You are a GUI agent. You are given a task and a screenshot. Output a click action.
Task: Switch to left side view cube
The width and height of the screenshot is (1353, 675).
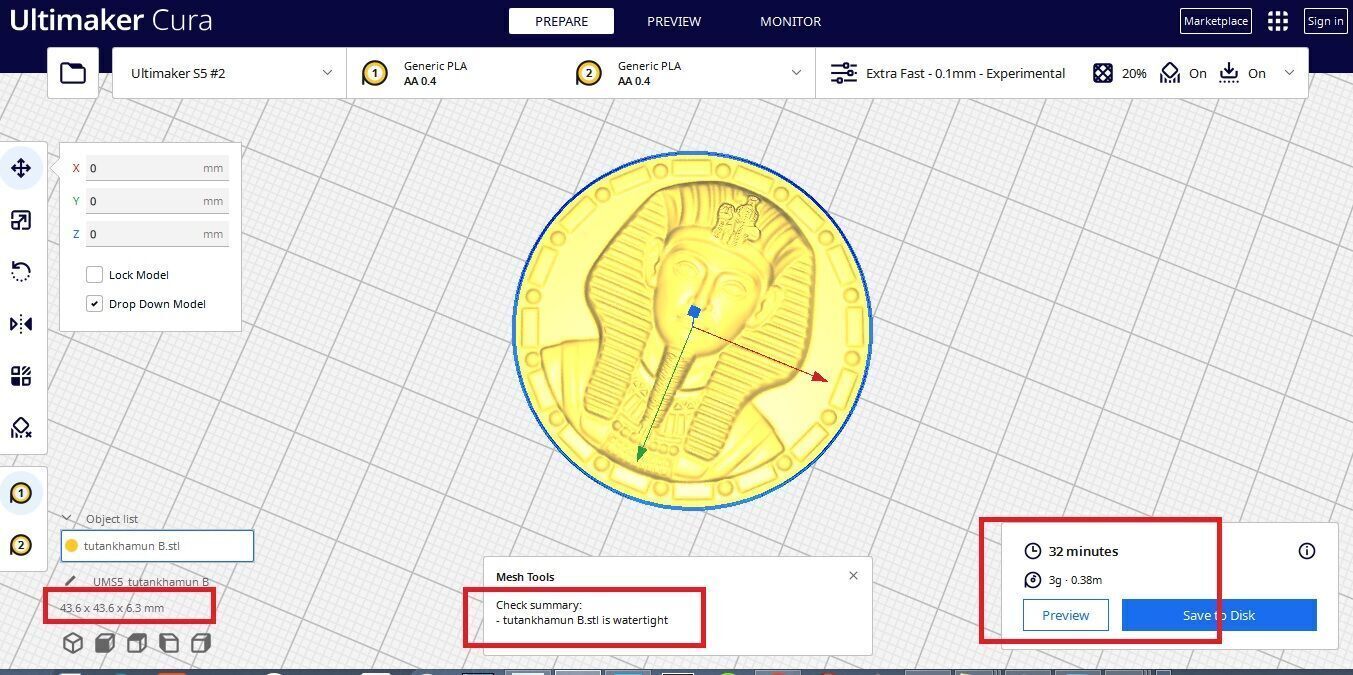(169, 643)
